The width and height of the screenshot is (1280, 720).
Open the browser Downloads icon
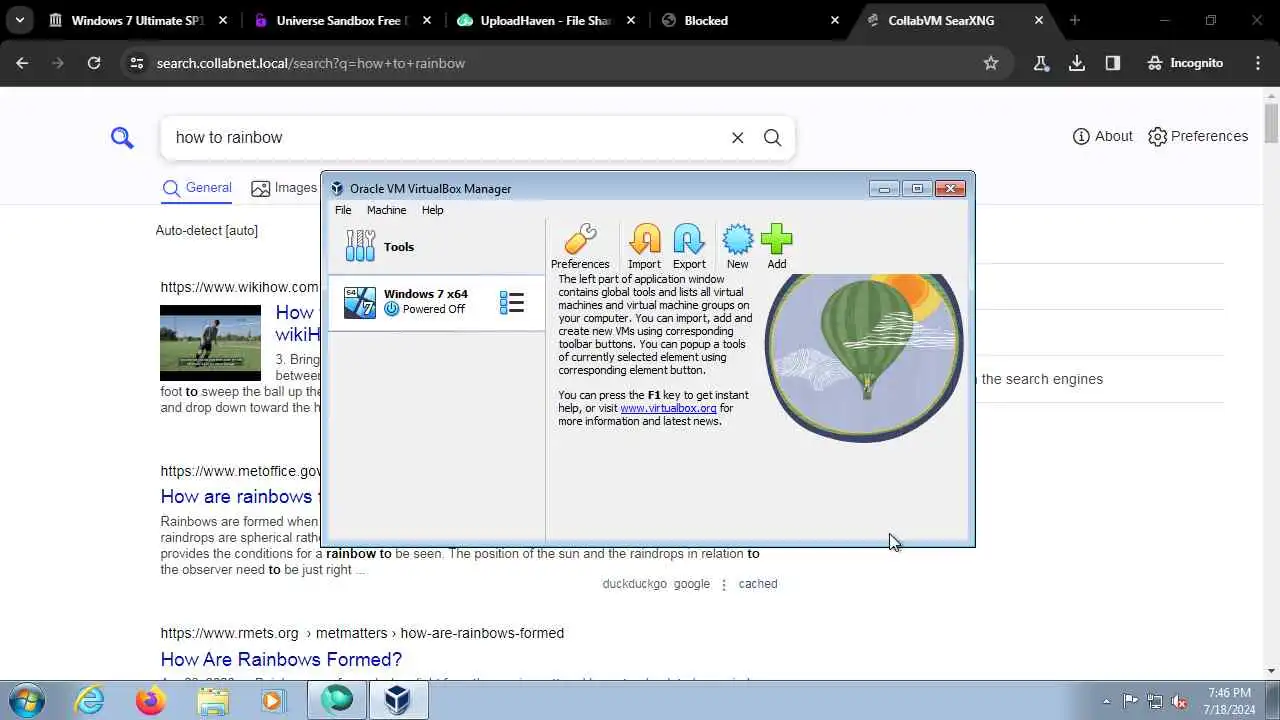[1077, 63]
